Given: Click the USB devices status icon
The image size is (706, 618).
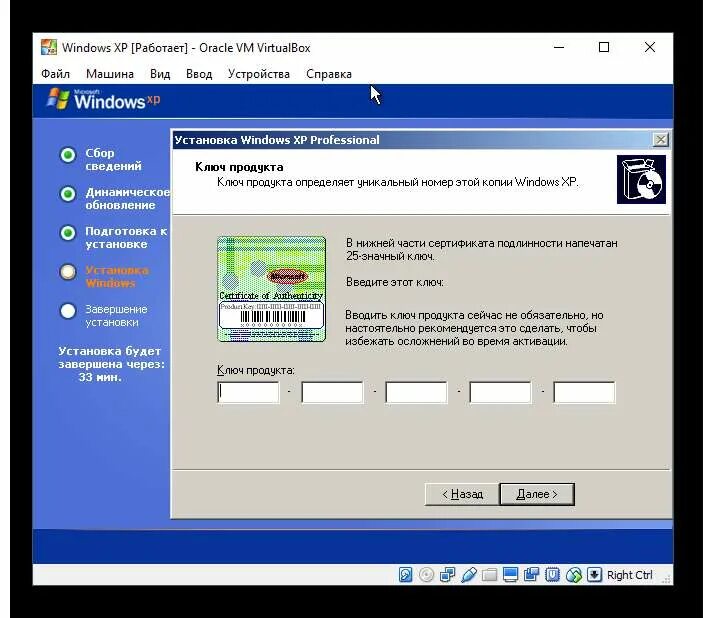Looking at the screenshot, I should click(469, 575).
